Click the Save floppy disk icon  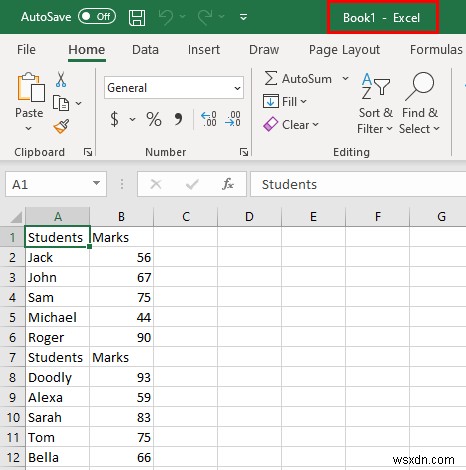coord(137,17)
